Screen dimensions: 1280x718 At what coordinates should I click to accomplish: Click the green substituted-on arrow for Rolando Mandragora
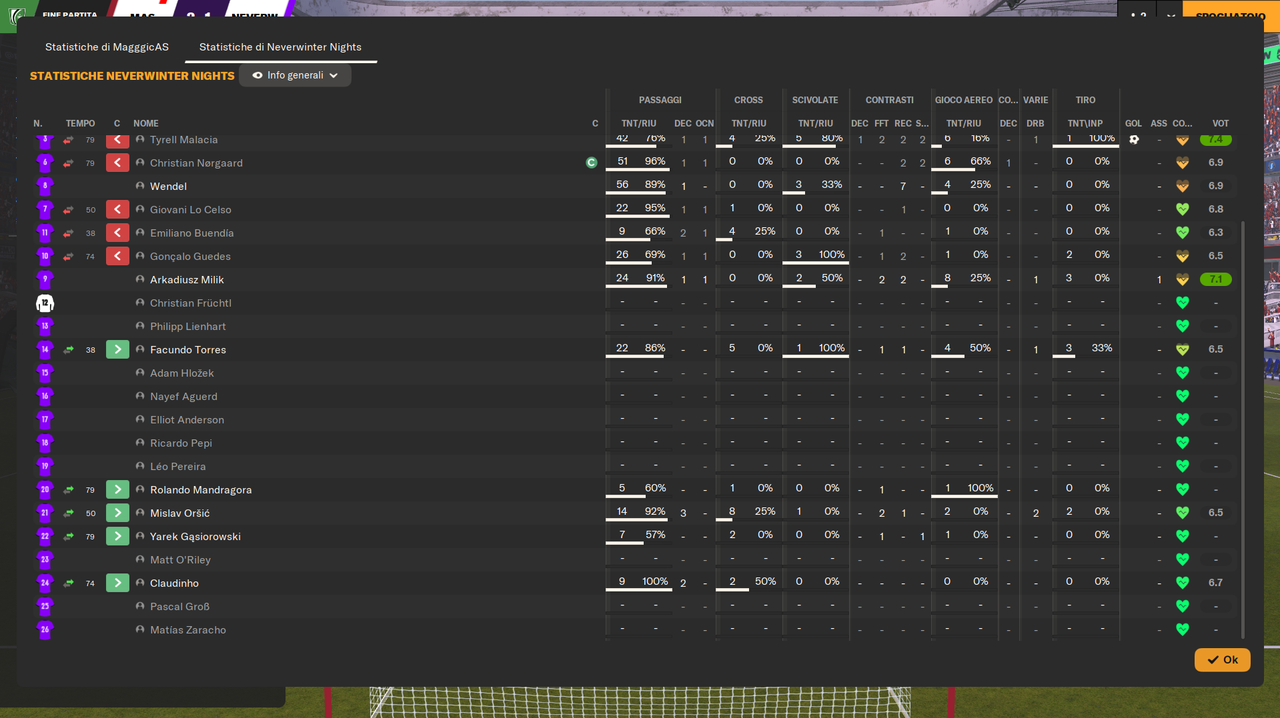pyautogui.click(x=117, y=490)
